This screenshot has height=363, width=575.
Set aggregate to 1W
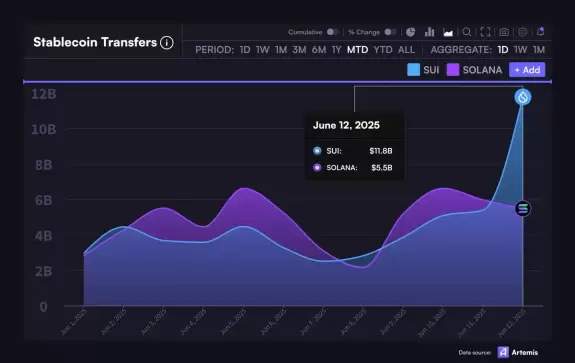(x=520, y=50)
